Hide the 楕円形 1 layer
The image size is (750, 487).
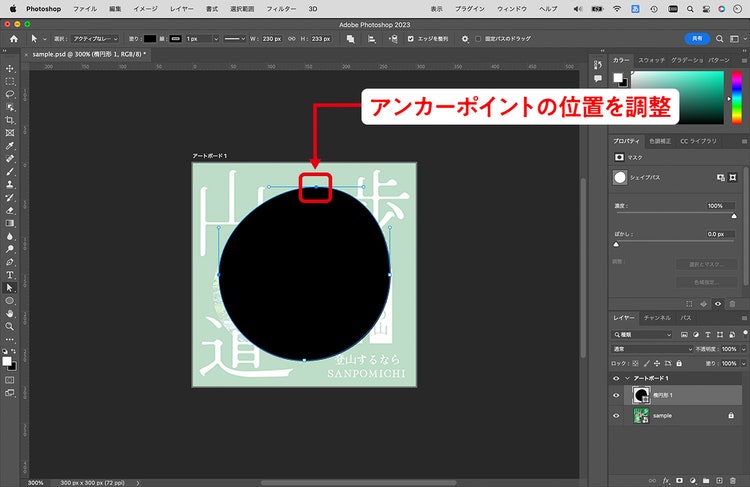pos(616,396)
